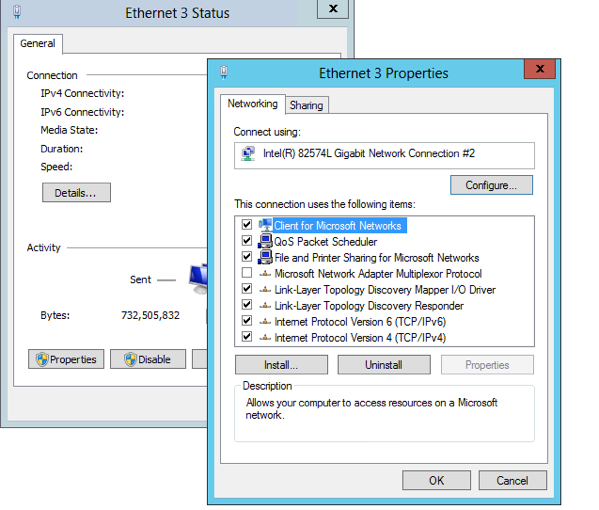Click the Internet Protocol Version 4 protocol icon

point(265,338)
